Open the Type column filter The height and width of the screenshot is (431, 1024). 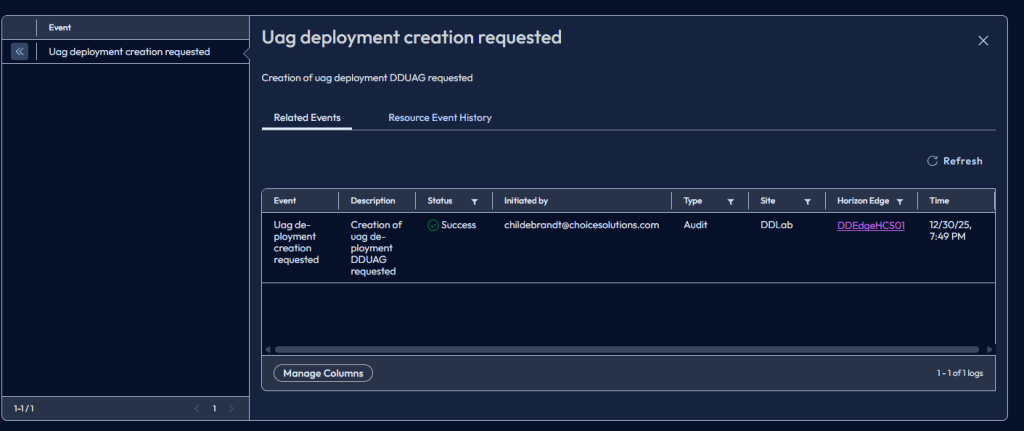(x=730, y=201)
